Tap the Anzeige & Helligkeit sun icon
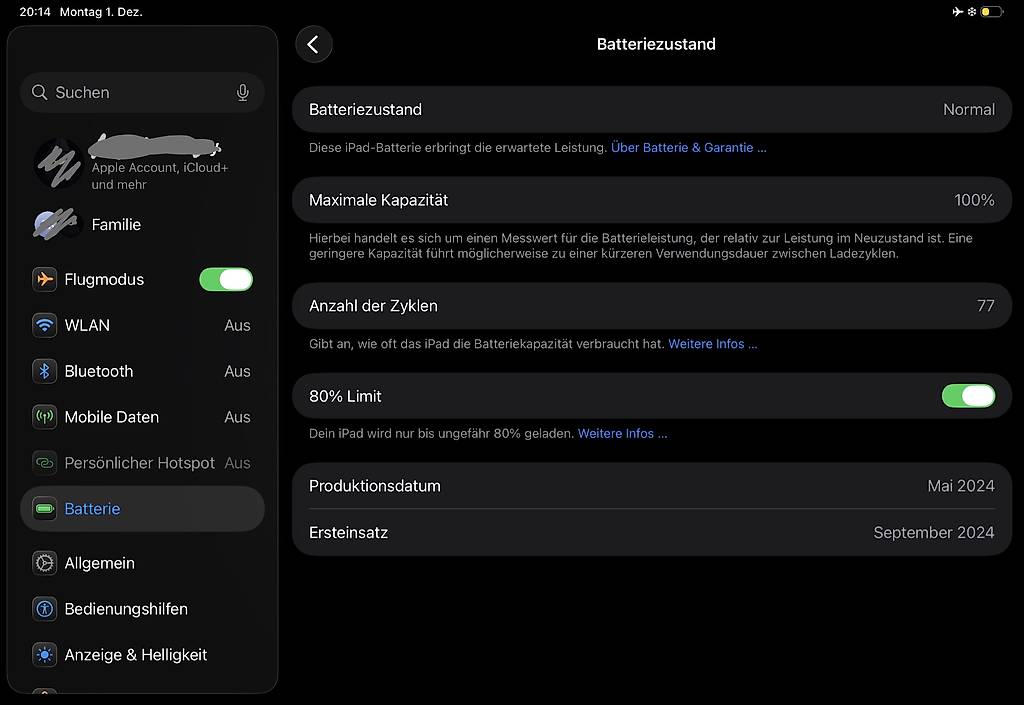The width and height of the screenshot is (1024, 705). (44, 655)
